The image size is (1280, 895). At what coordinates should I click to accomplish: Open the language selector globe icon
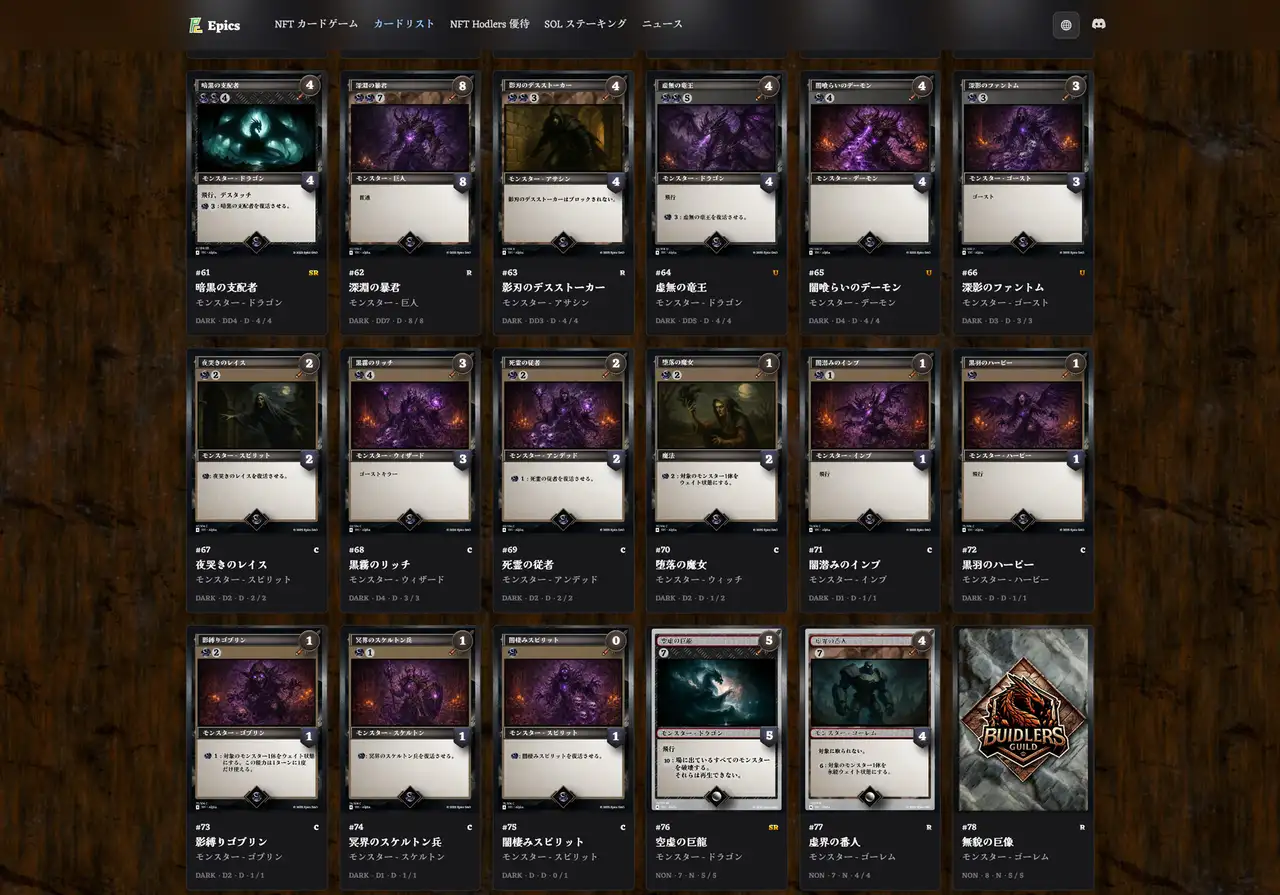pos(1065,25)
